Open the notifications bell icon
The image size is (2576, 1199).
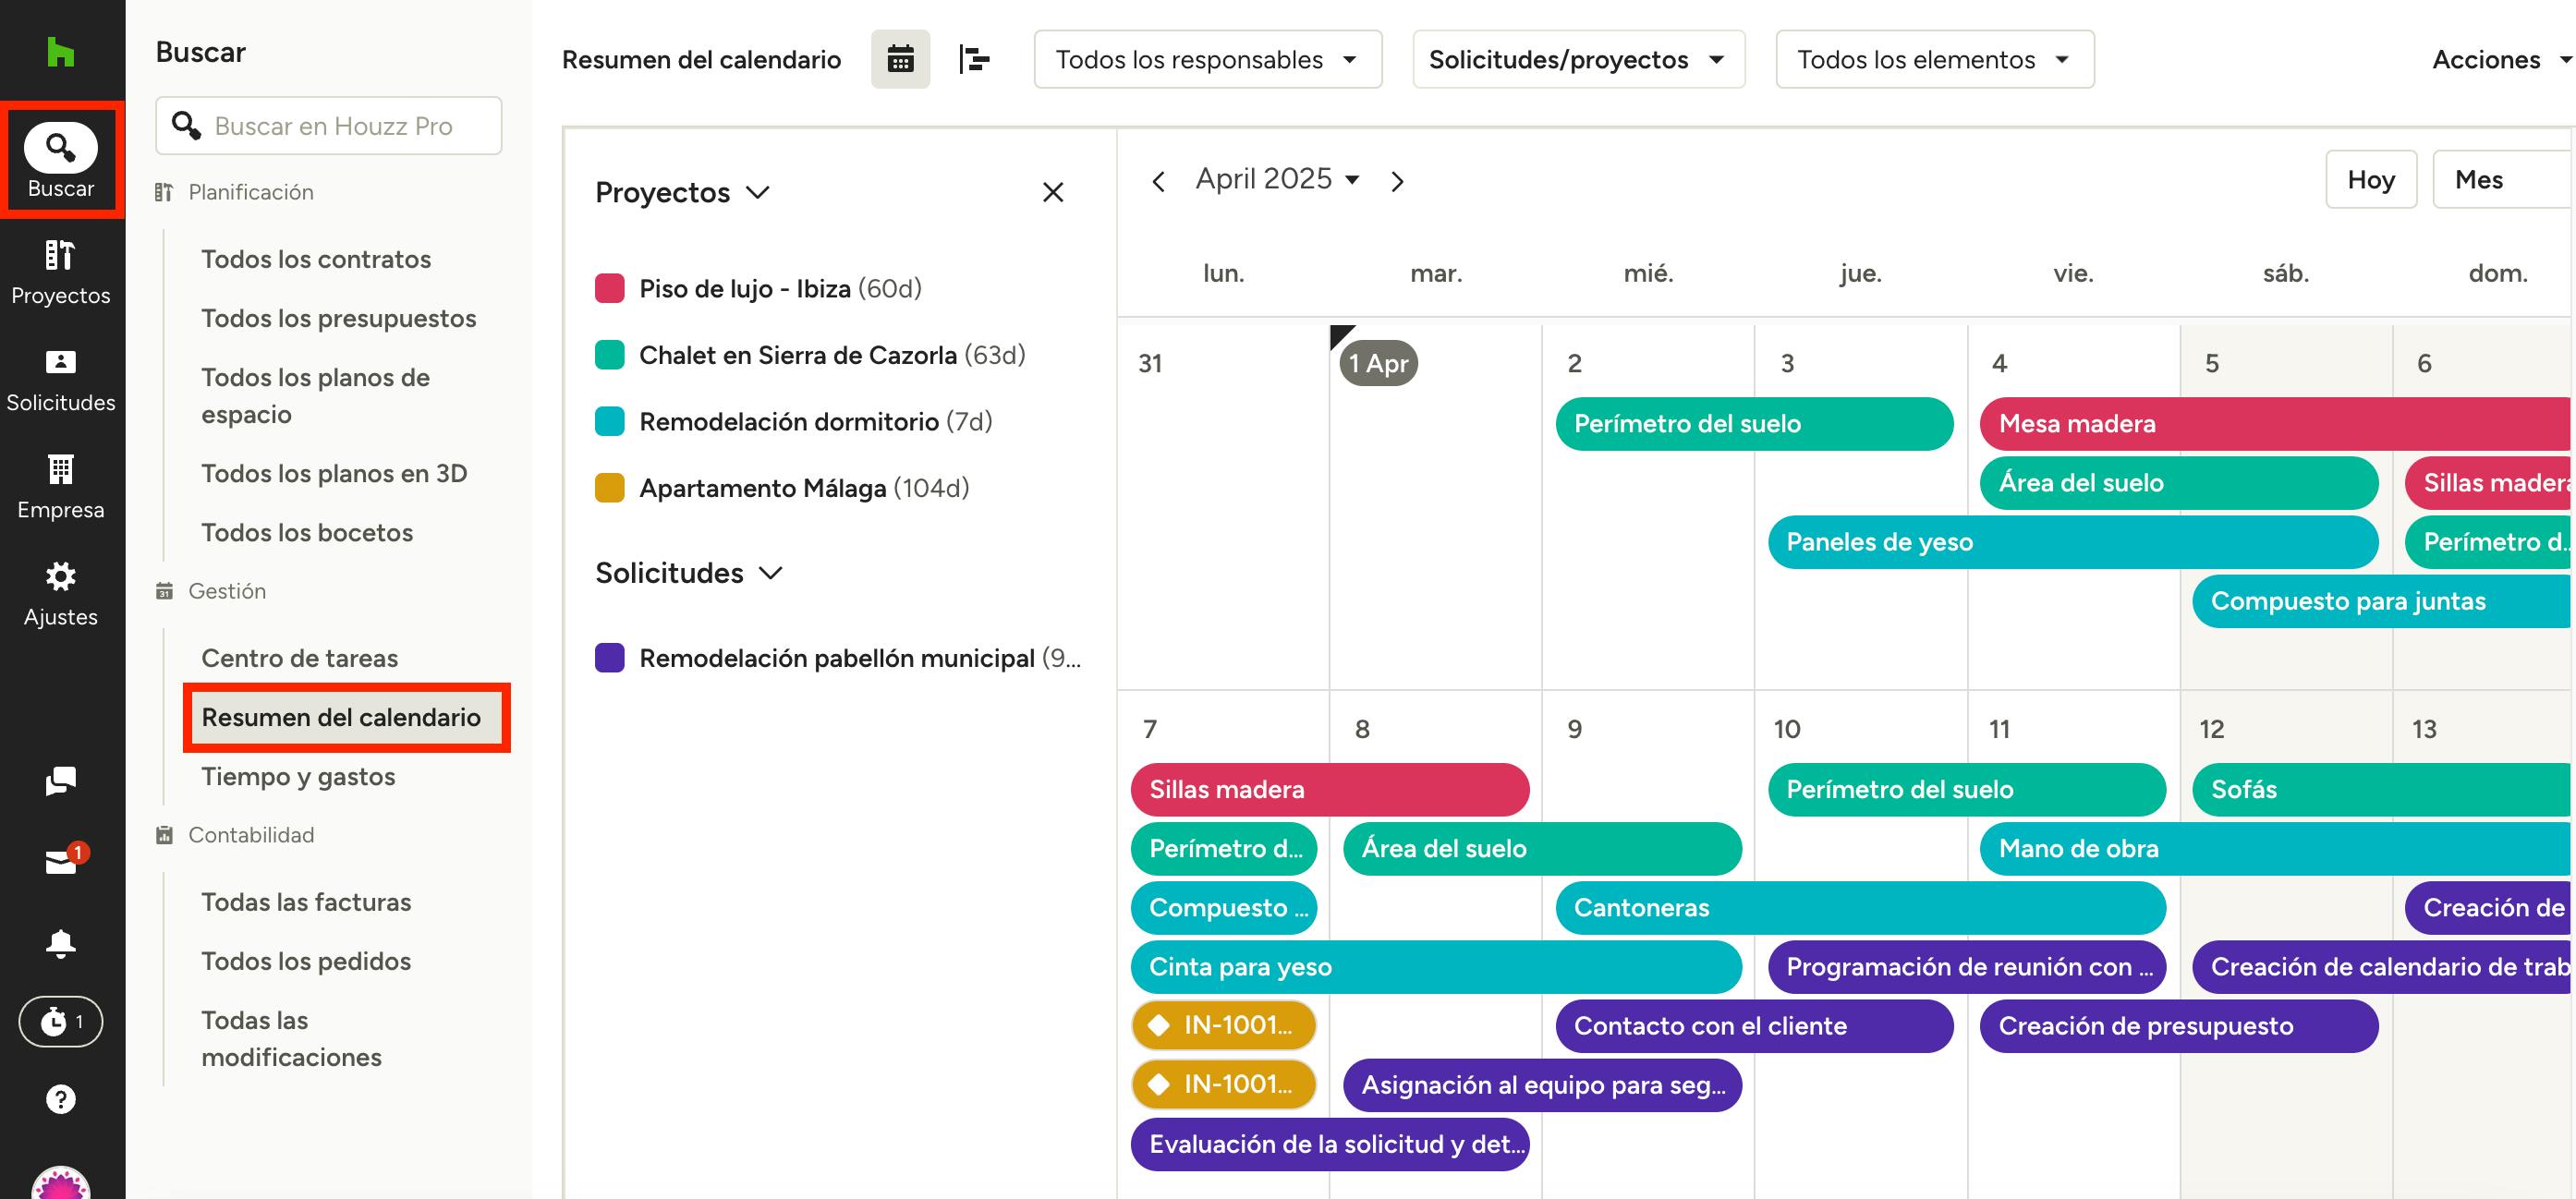61,943
